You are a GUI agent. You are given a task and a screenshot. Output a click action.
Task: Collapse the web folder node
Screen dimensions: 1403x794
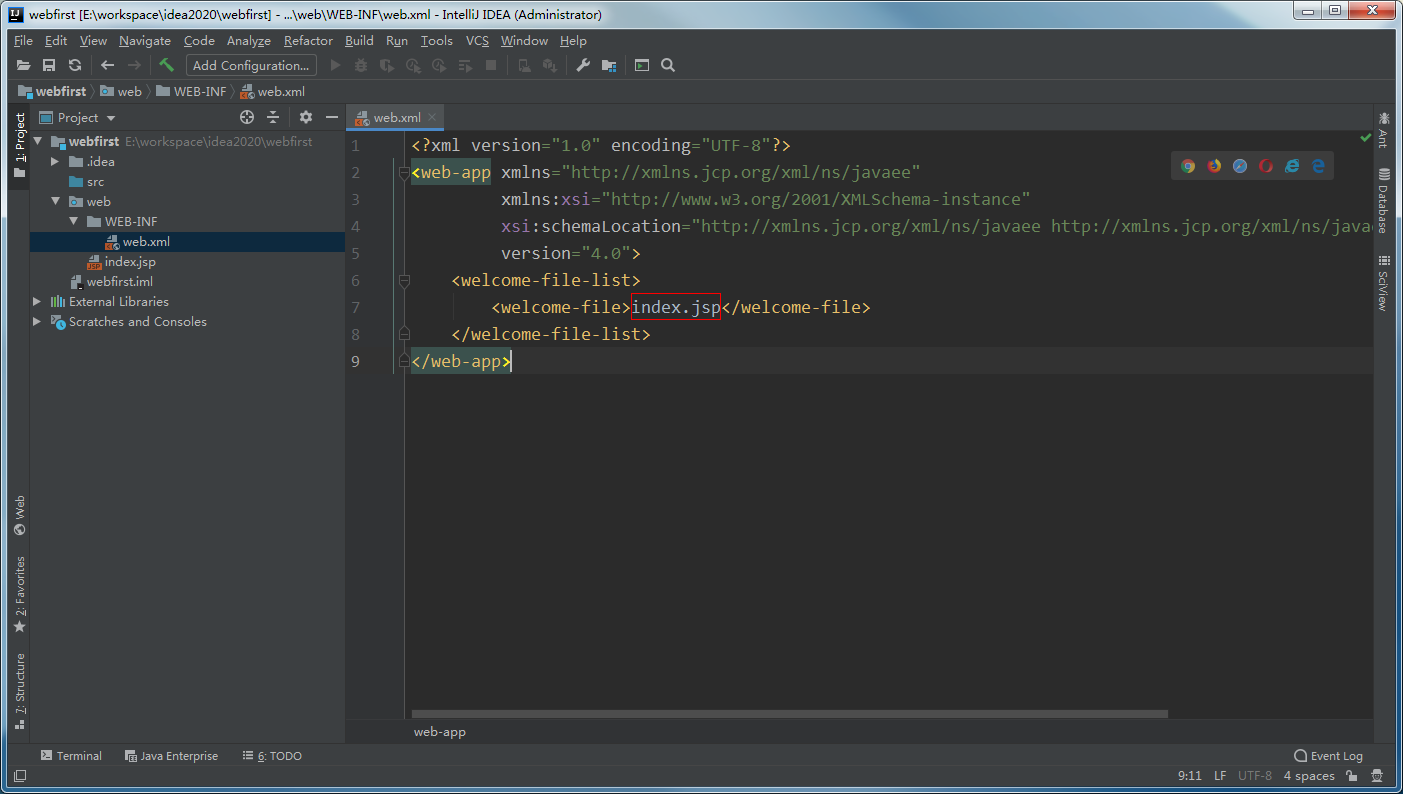pyautogui.click(x=56, y=202)
